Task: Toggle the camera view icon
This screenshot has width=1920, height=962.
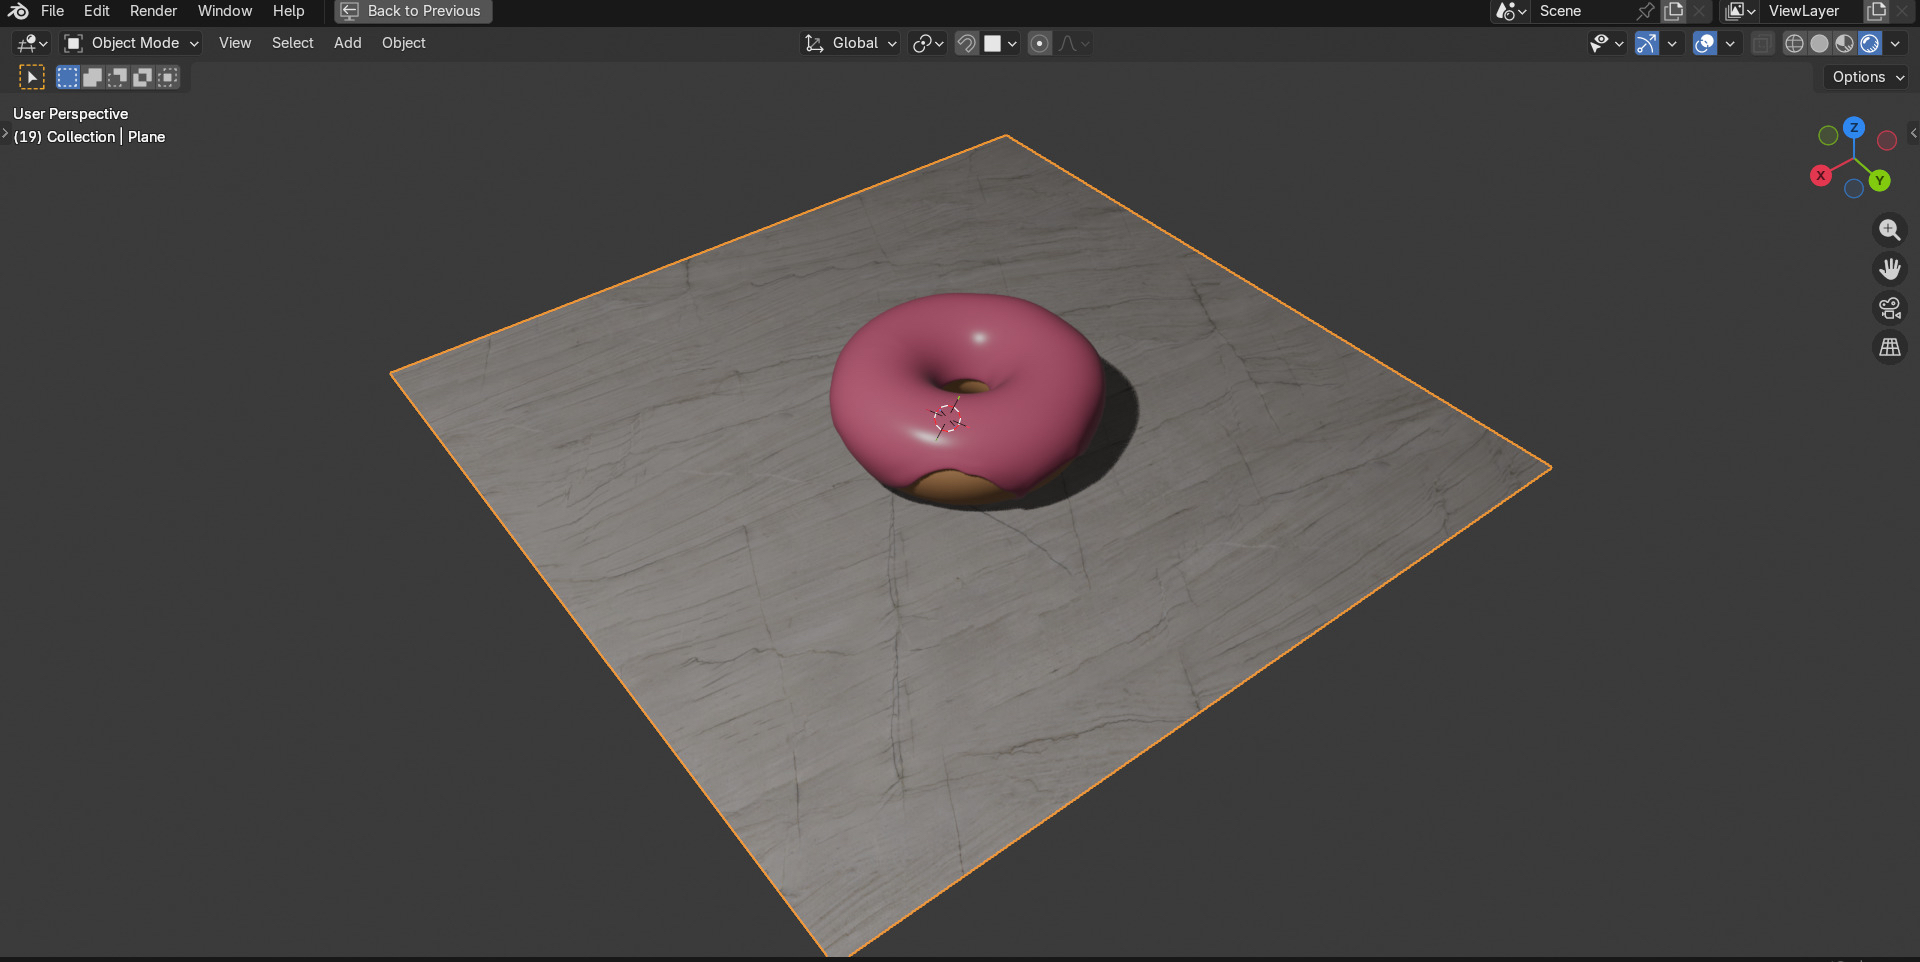Action: point(1889,308)
